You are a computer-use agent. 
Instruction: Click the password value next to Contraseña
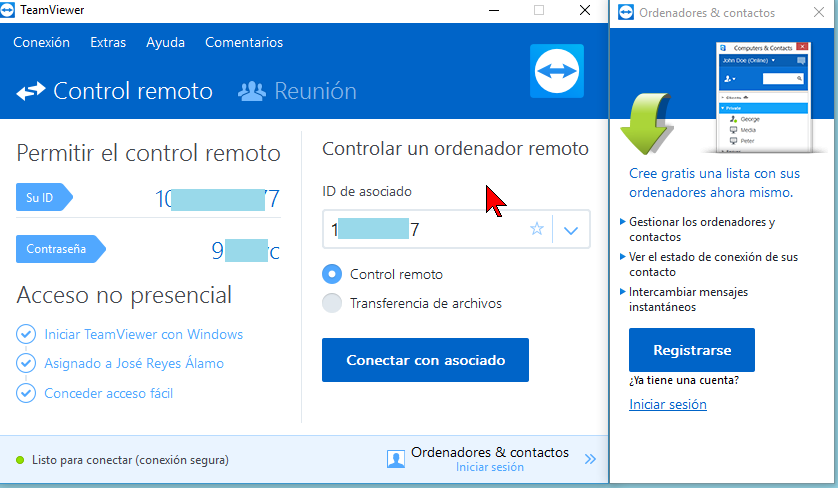click(x=245, y=250)
